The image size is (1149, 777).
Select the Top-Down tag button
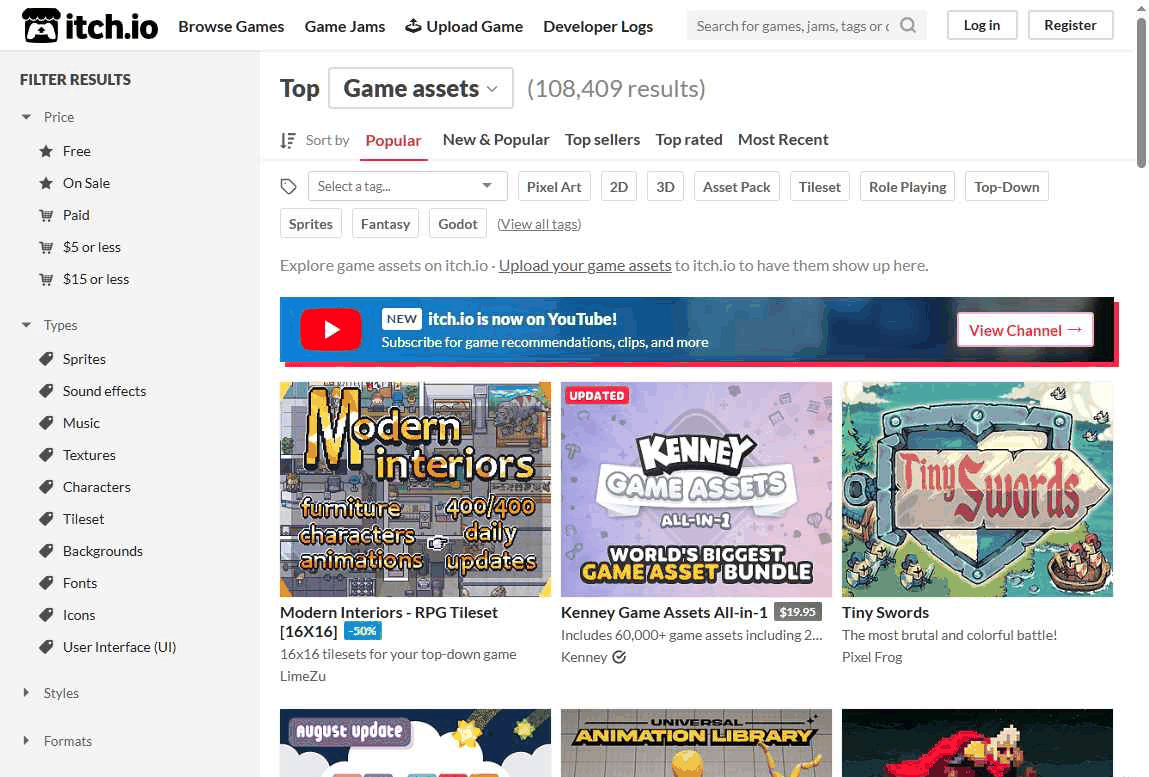(x=1007, y=186)
